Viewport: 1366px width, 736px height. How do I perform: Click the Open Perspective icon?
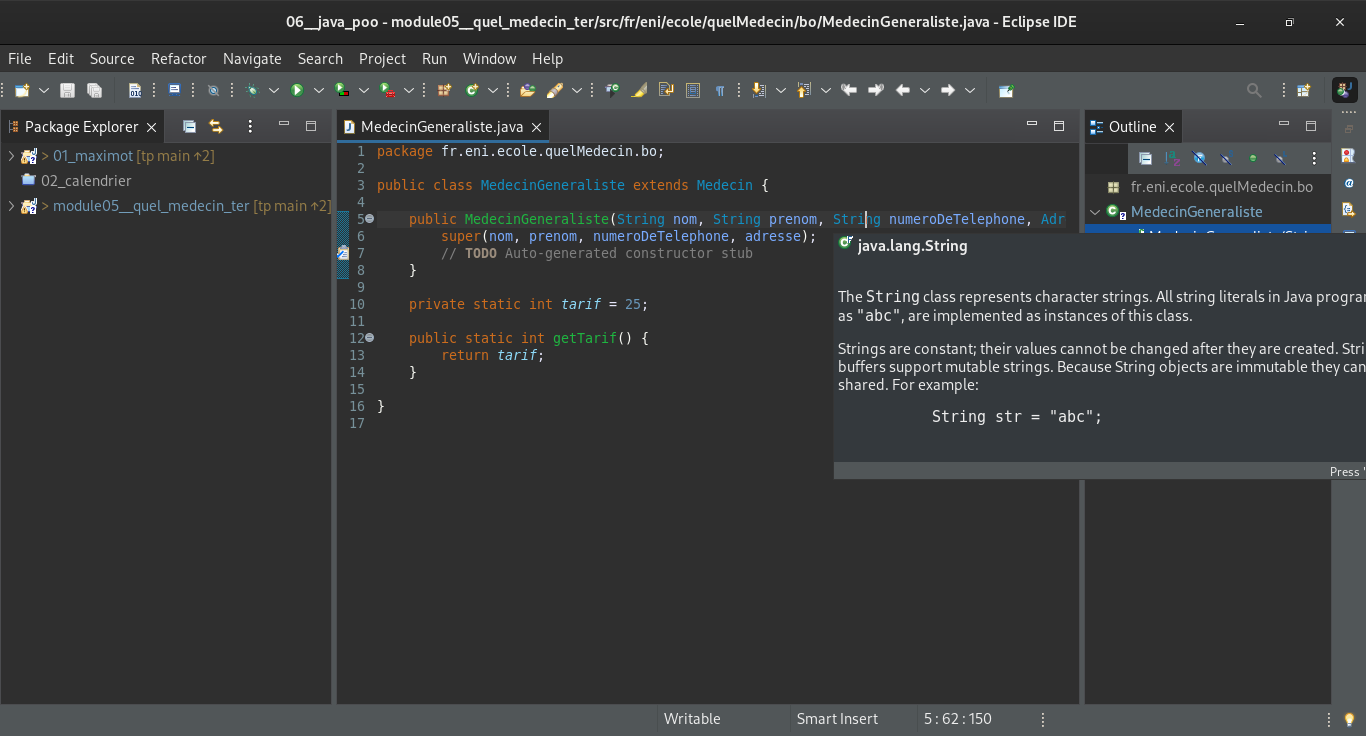pyautogui.click(x=1304, y=90)
